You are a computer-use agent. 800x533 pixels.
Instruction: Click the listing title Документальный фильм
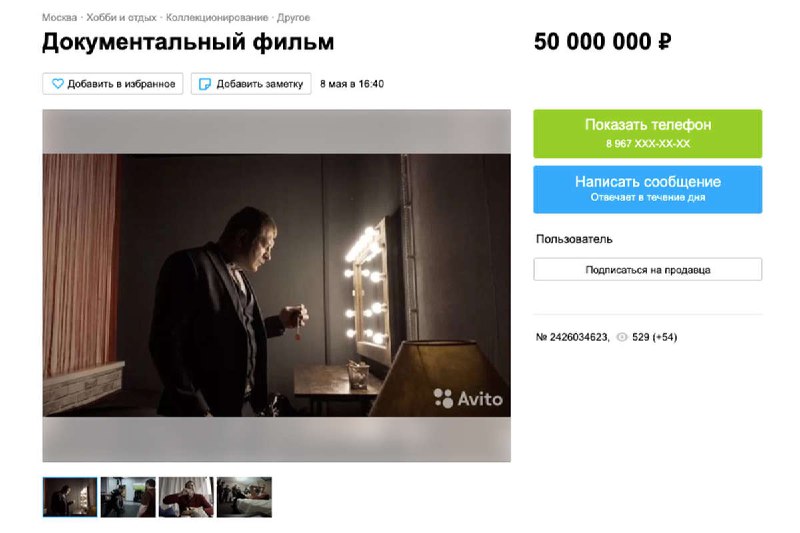(x=188, y=42)
